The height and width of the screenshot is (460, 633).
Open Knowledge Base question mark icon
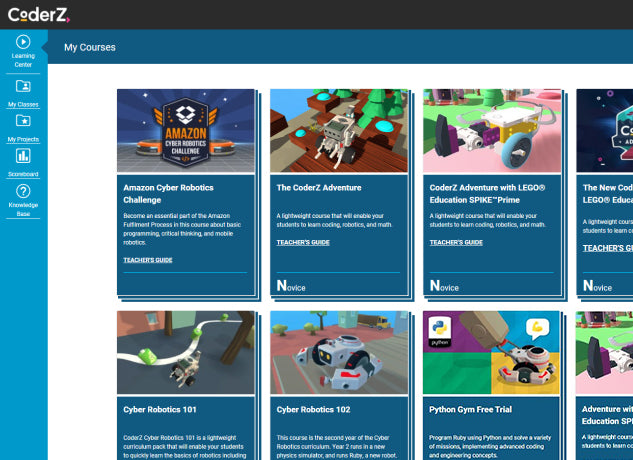coord(23,191)
